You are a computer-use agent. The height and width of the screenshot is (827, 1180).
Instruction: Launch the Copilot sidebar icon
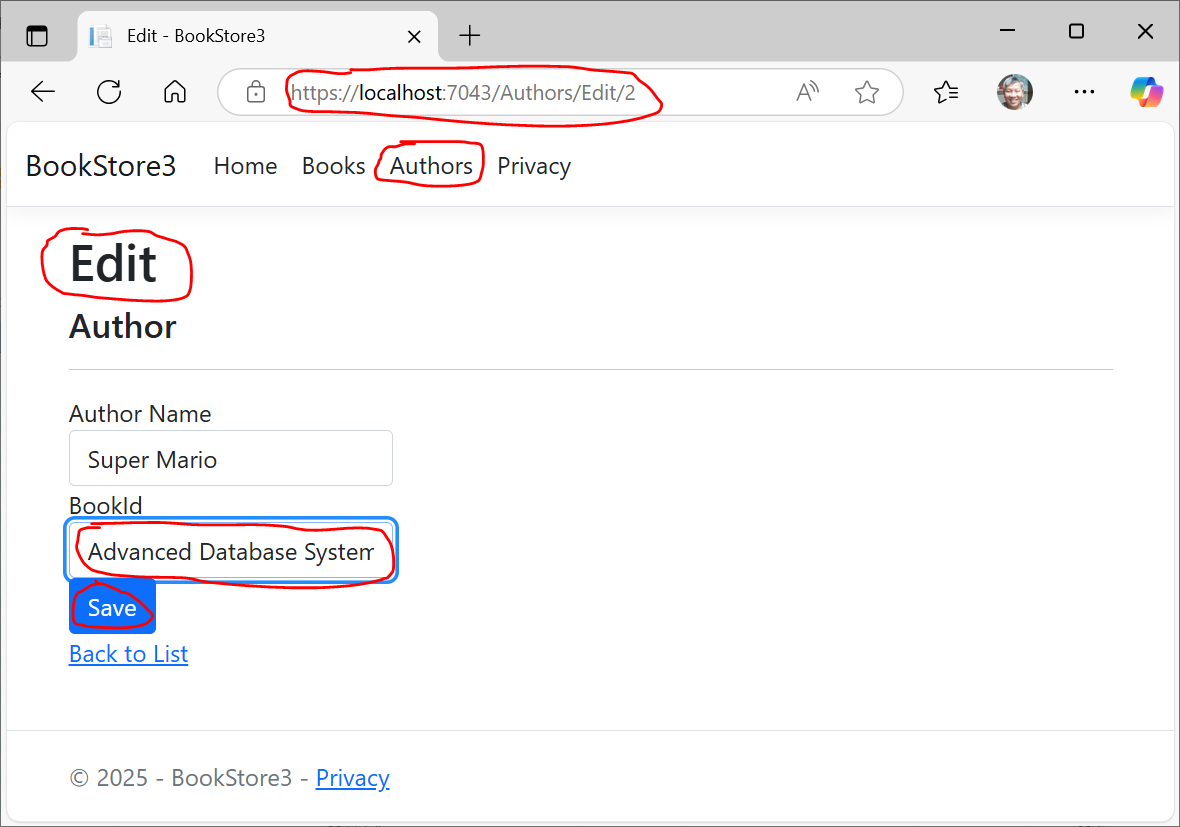point(1145,92)
